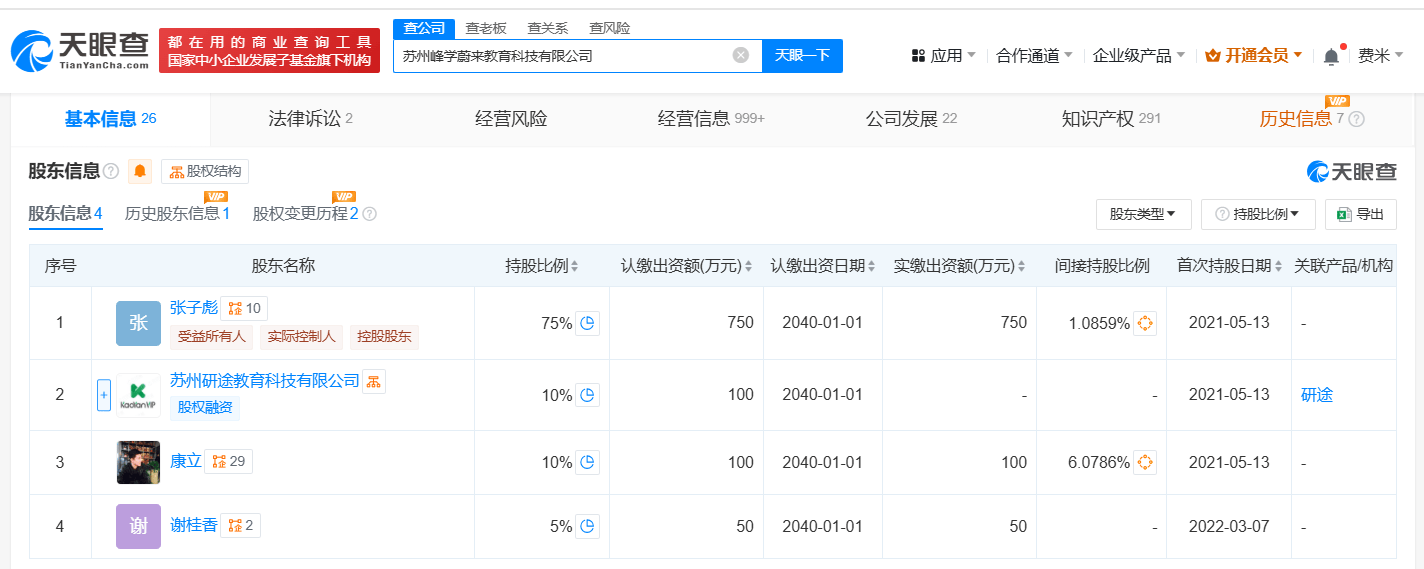Open the 持股比例 filter dropdown
Image resolution: width=1424 pixels, height=569 pixels.
tap(1258, 214)
